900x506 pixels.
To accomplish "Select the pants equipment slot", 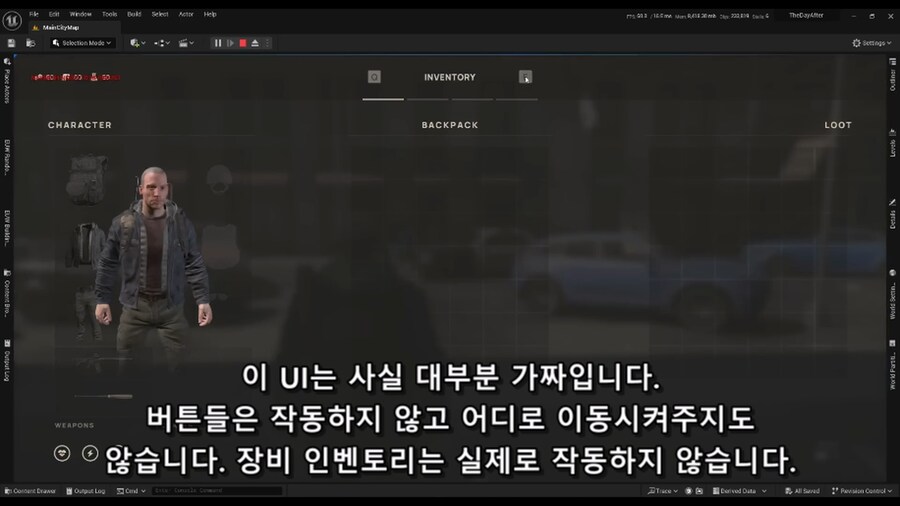I will (86, 313).
